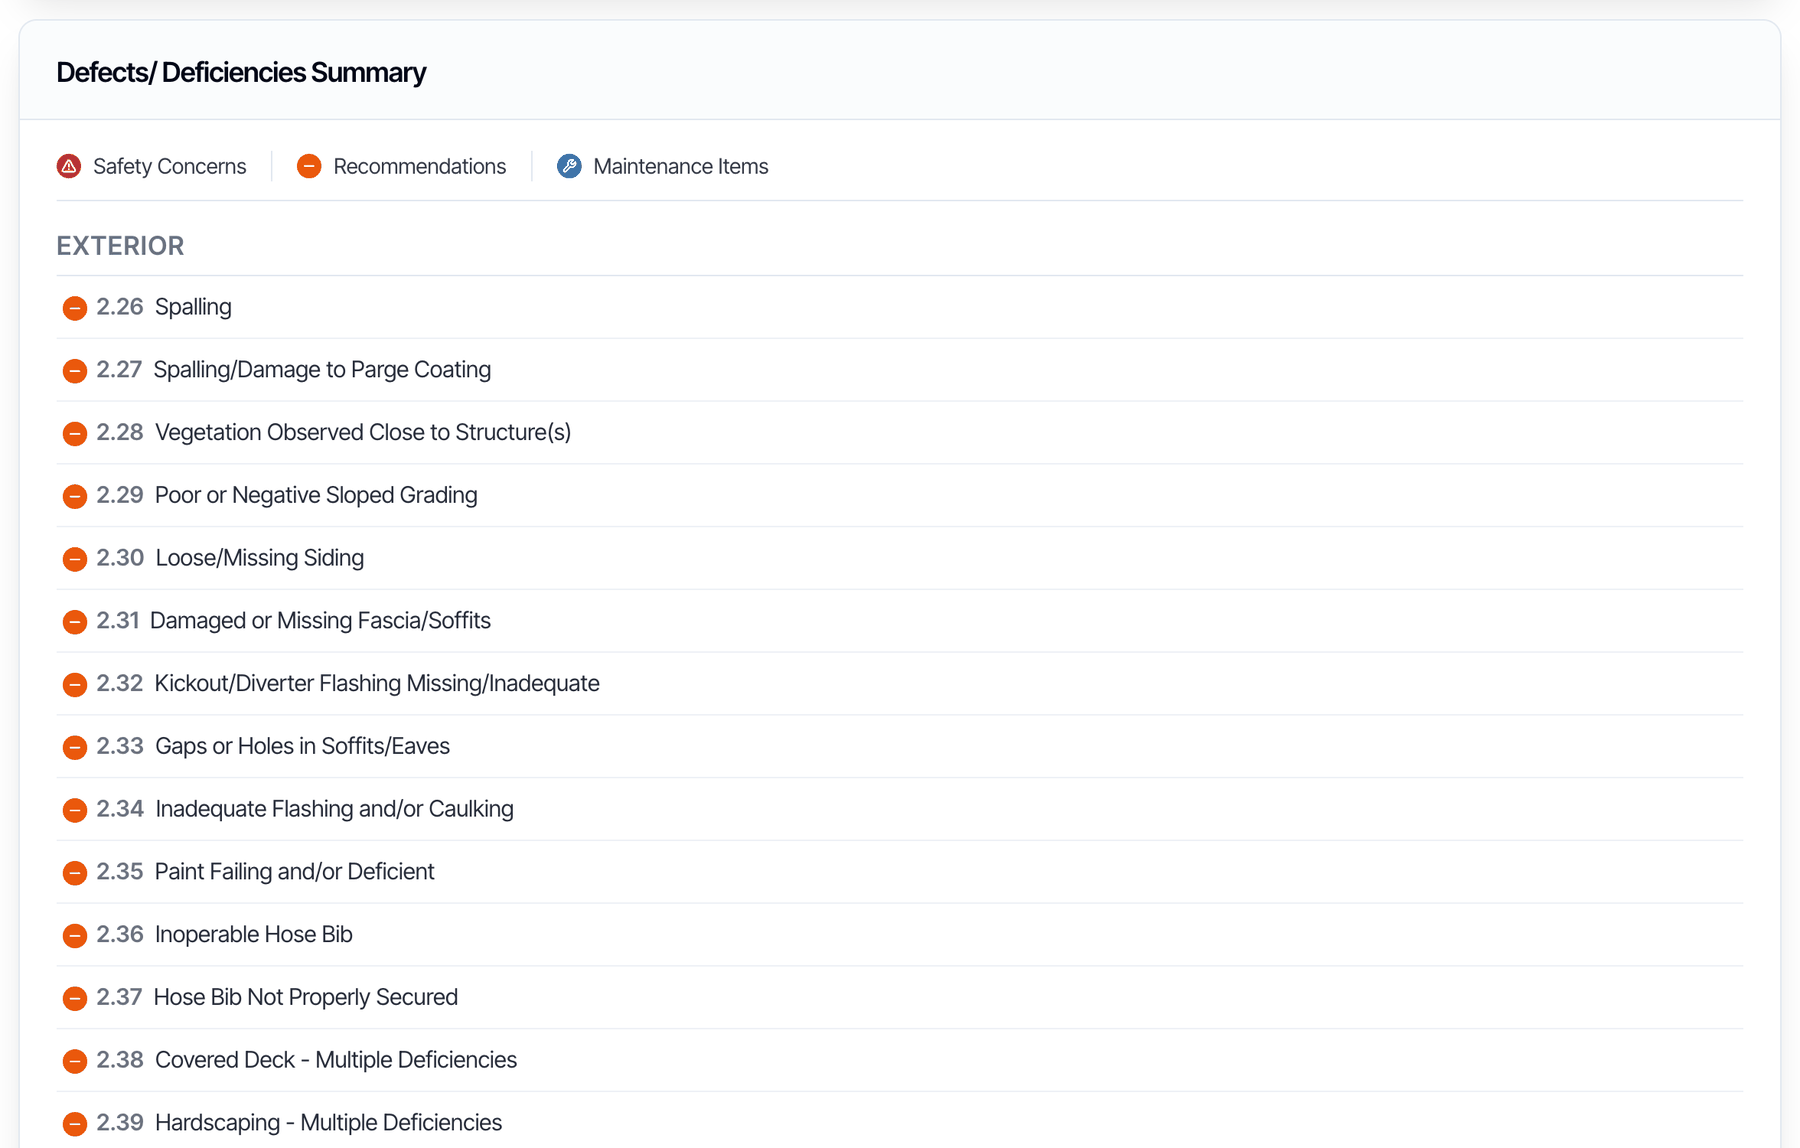Click the Defects/Deficiencies Summary title
The height and width of the screenshot is (1148, 1800).
(x=241, y=72)
